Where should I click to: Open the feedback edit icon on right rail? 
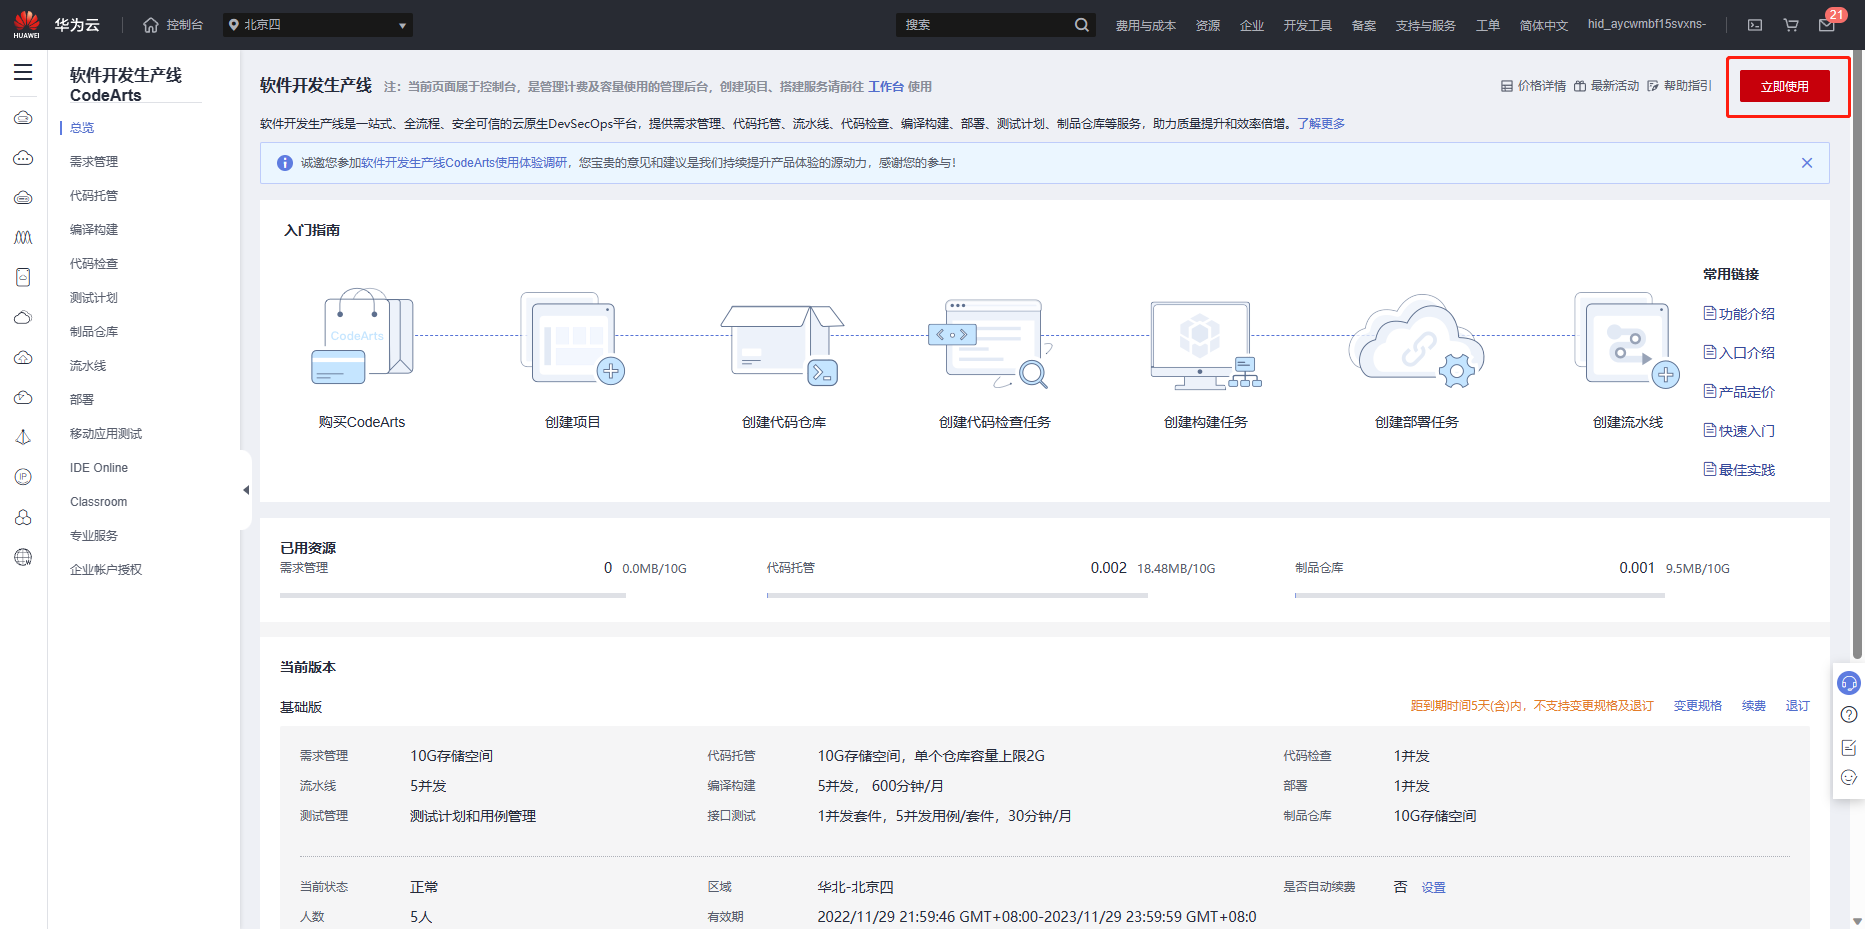point(1849,747)
